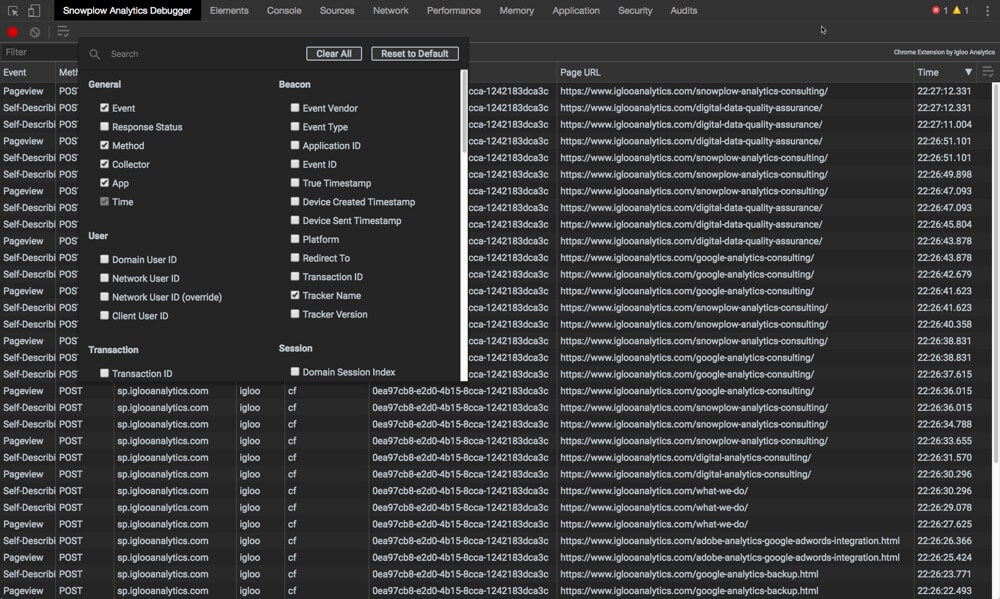The width and height of the screenshot is (1000, 599).
Task: Check the Event Vendor box
Action: pyautogui.click(x=295, y=108)
